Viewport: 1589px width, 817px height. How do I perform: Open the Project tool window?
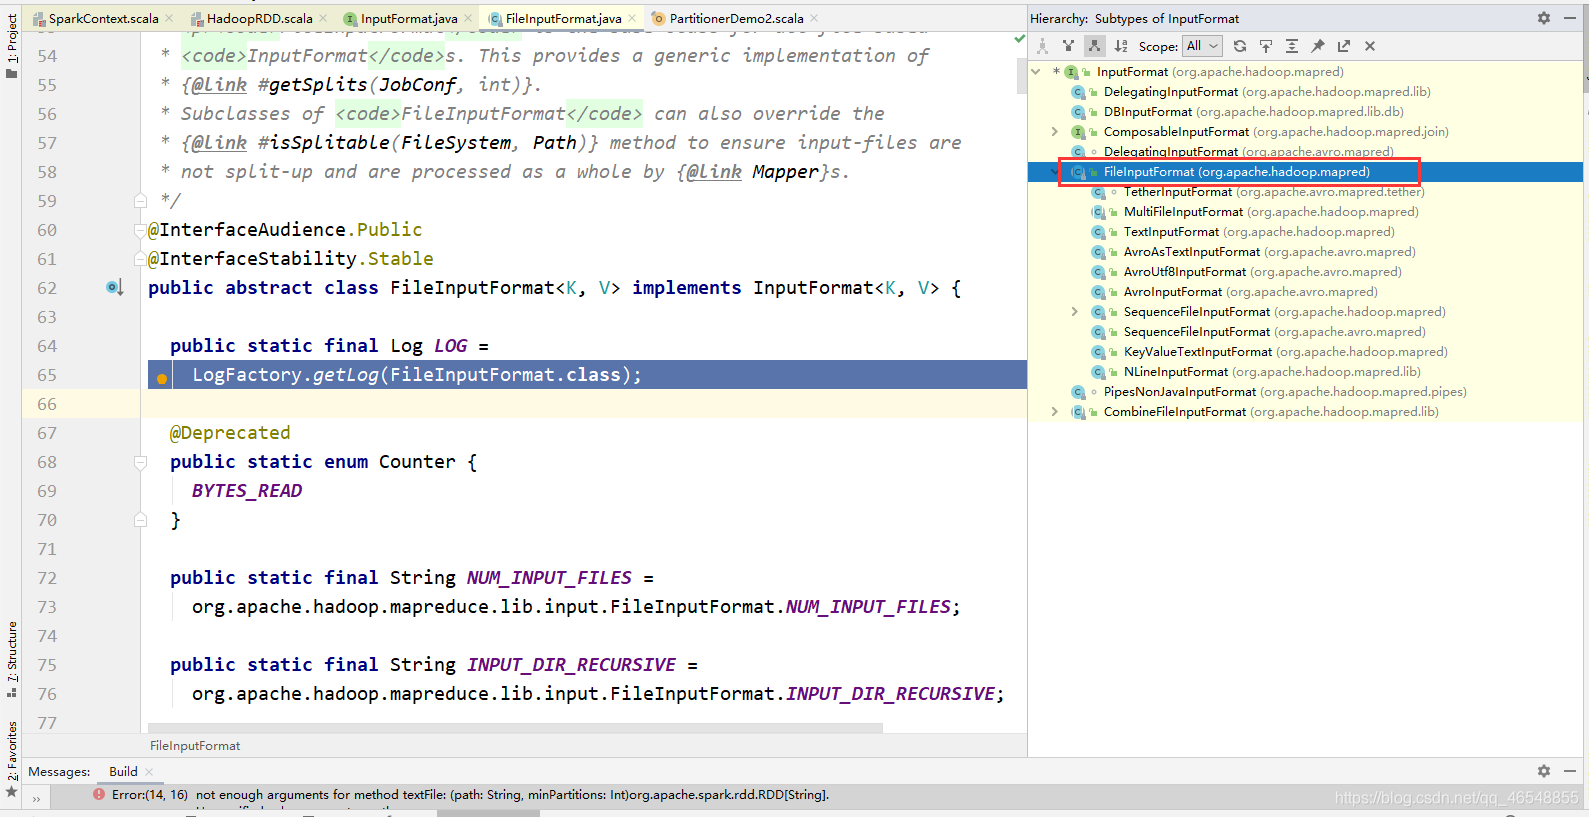(x=11, y=45)
